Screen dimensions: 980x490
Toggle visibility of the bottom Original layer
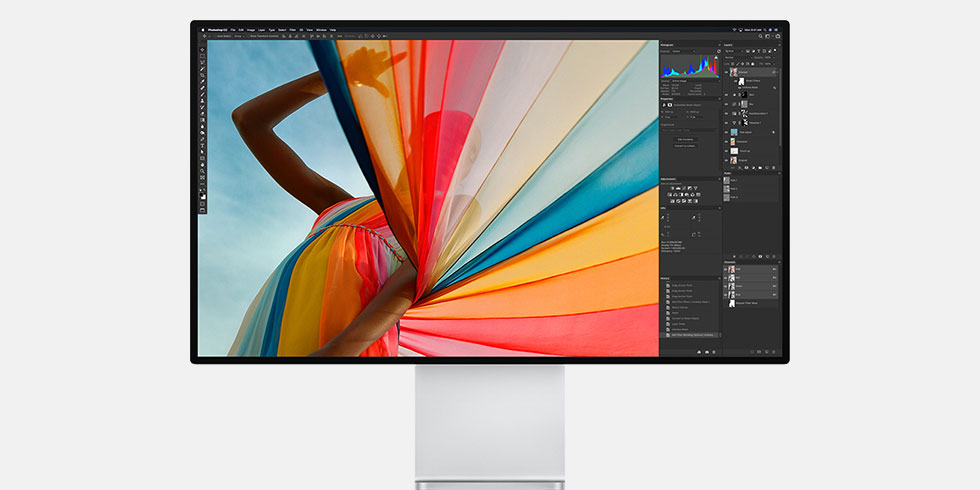726,159
